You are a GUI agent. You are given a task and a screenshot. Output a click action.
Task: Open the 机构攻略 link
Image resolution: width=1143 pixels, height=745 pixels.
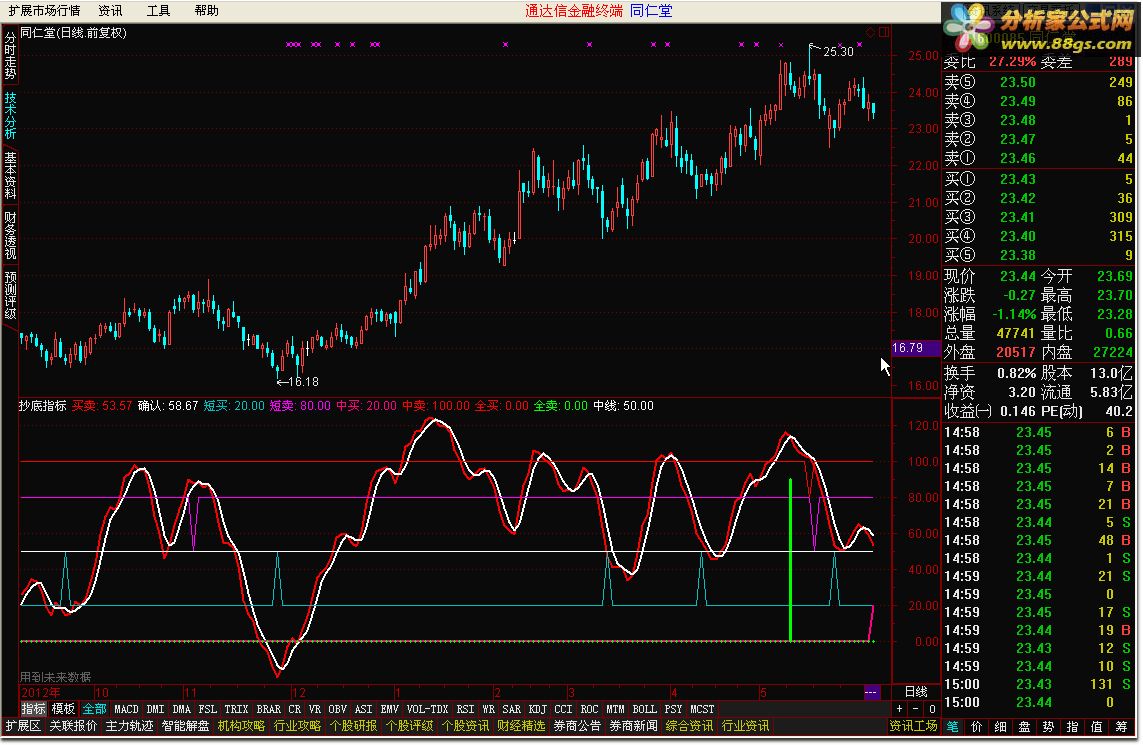241,726
